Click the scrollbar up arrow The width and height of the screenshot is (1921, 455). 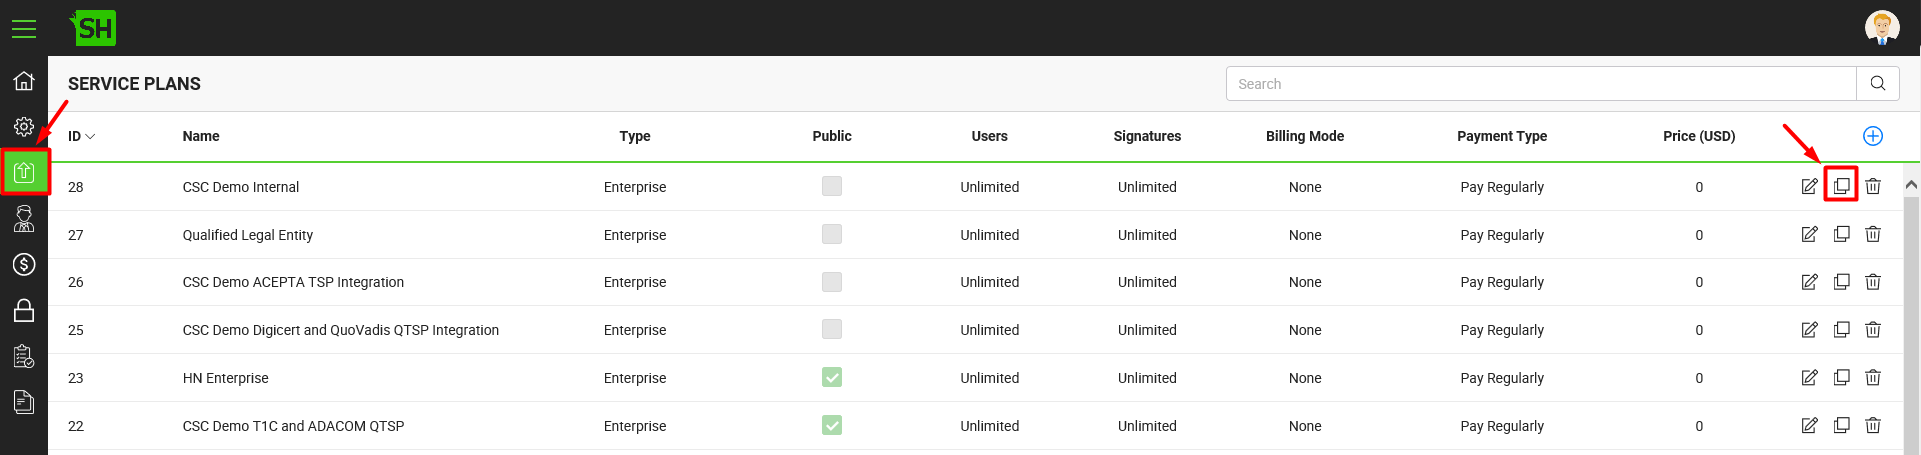1911,185
